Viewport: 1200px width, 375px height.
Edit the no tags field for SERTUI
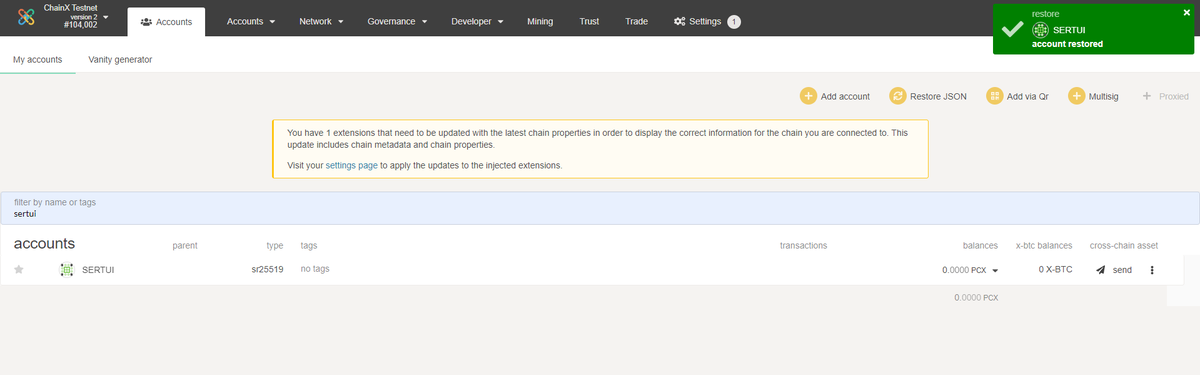tap(315, 269)
